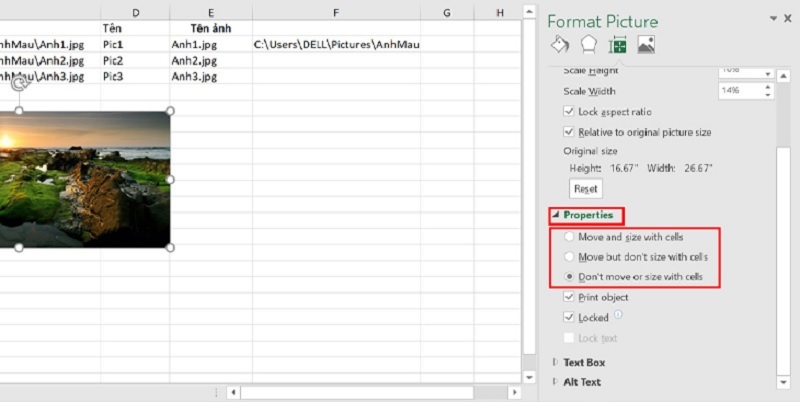The height and width of the screenshot is (402, 800).
Task: Select Move and size with cells
Action: (x=569, y=237)
